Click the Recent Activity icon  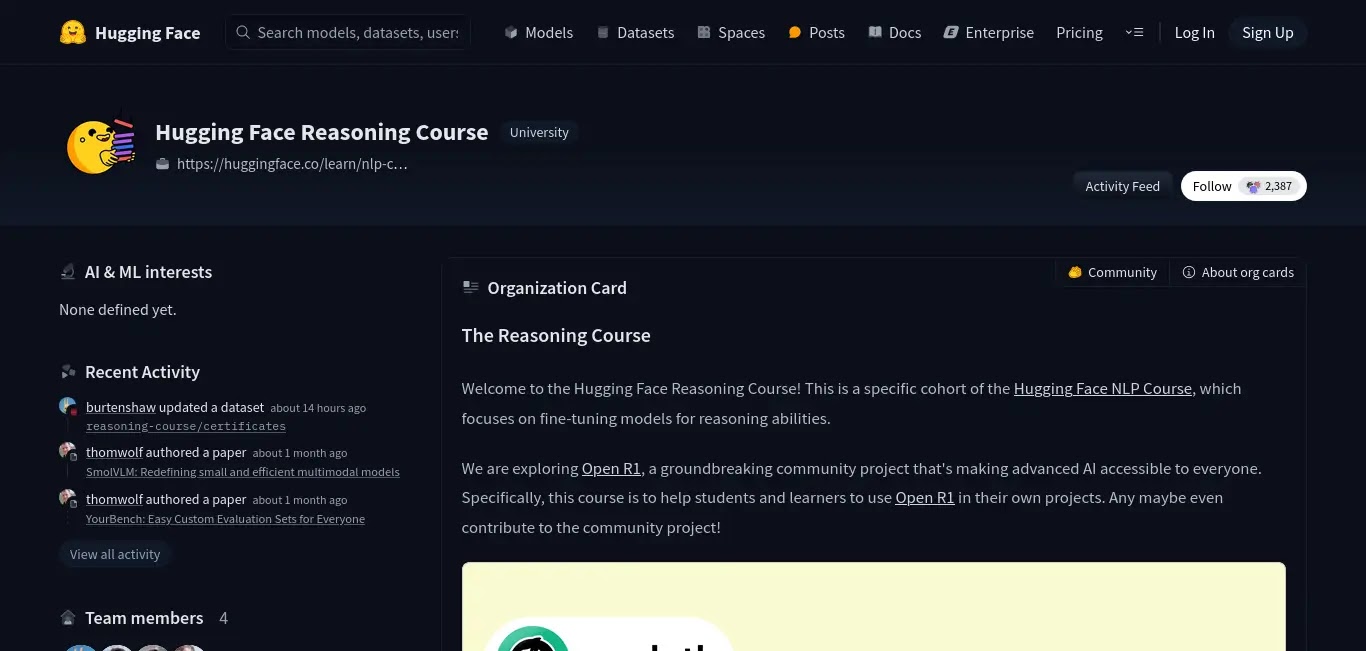(x=68, y=372)
